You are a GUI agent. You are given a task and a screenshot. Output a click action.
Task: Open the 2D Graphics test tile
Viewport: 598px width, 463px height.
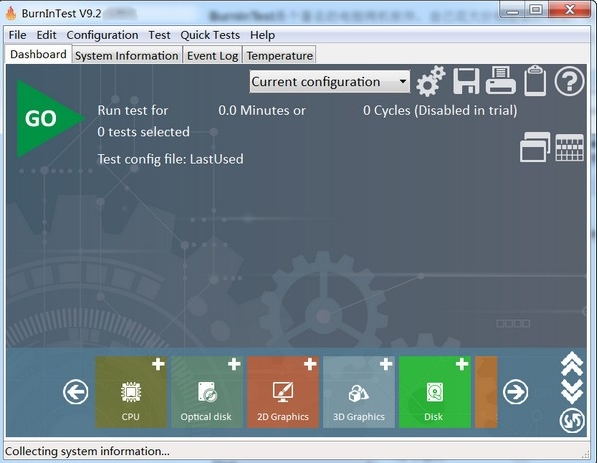click(283, 392)
